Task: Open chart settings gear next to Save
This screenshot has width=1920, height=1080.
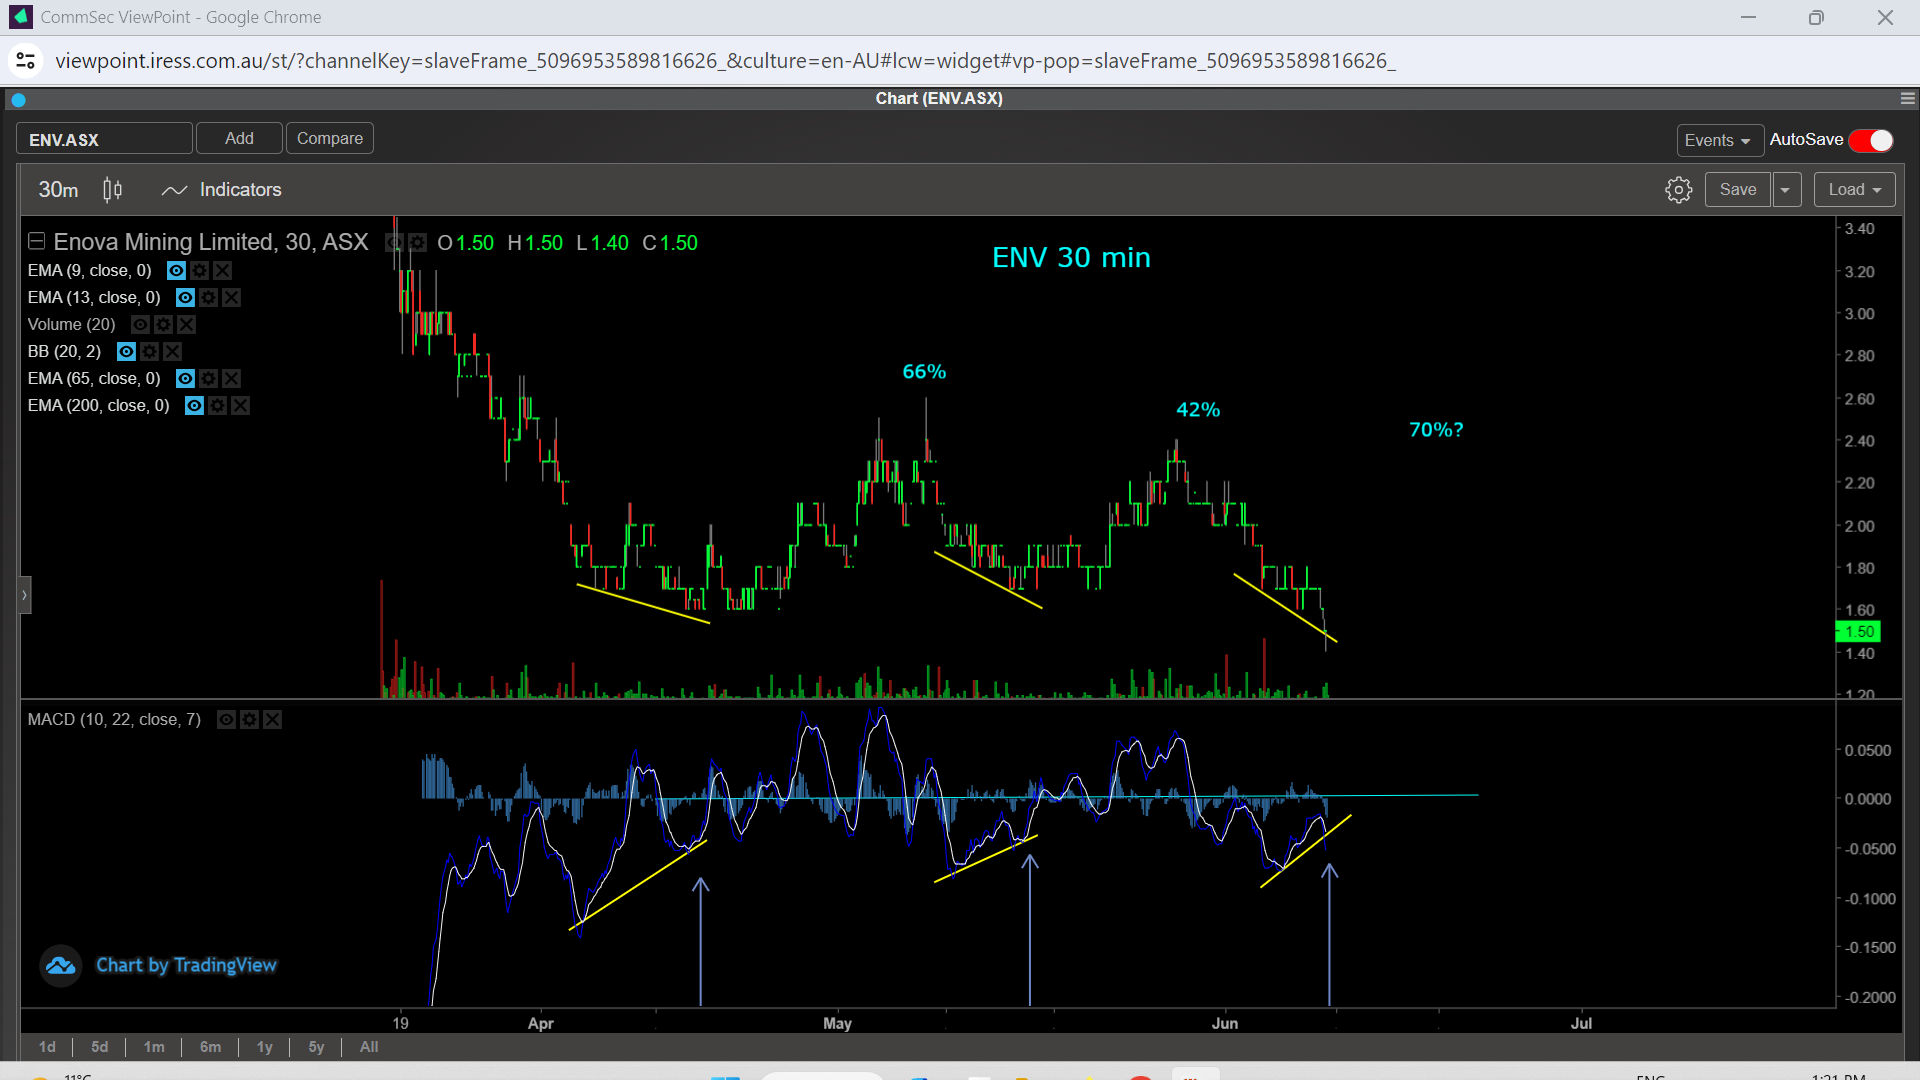Action: point(1679,190)
